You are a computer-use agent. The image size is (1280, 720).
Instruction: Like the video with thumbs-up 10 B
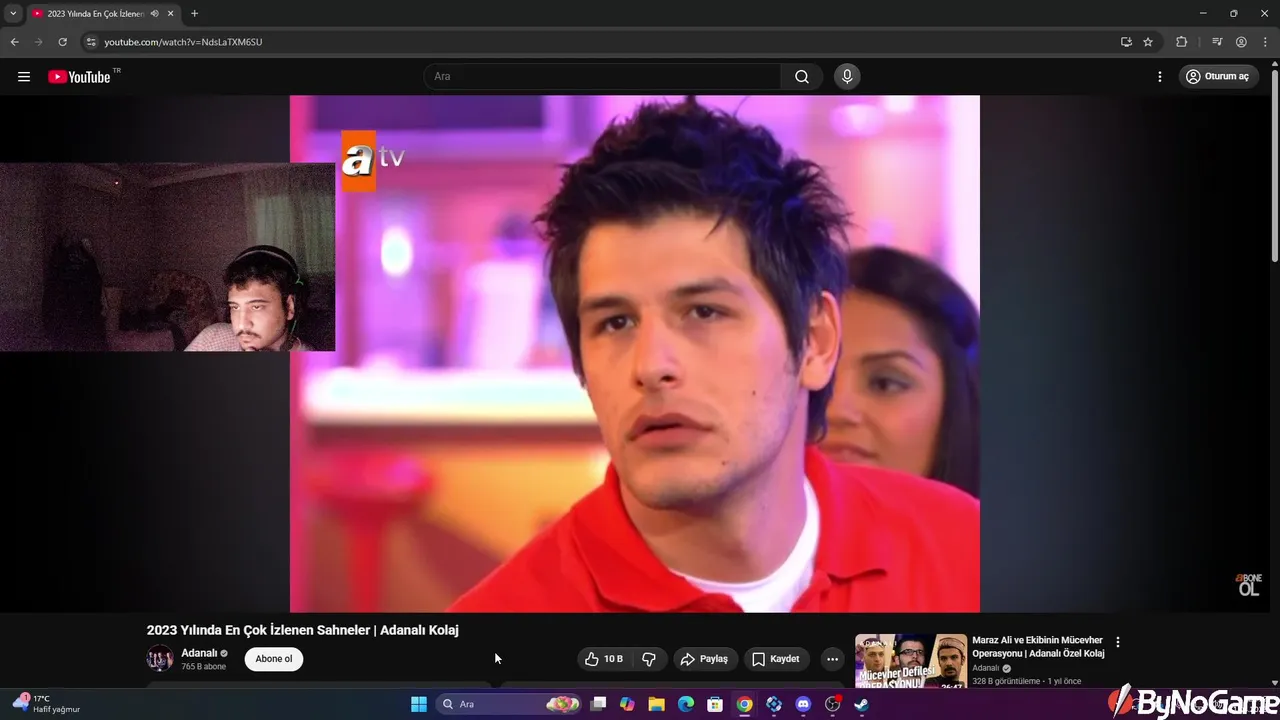point(605,659)
